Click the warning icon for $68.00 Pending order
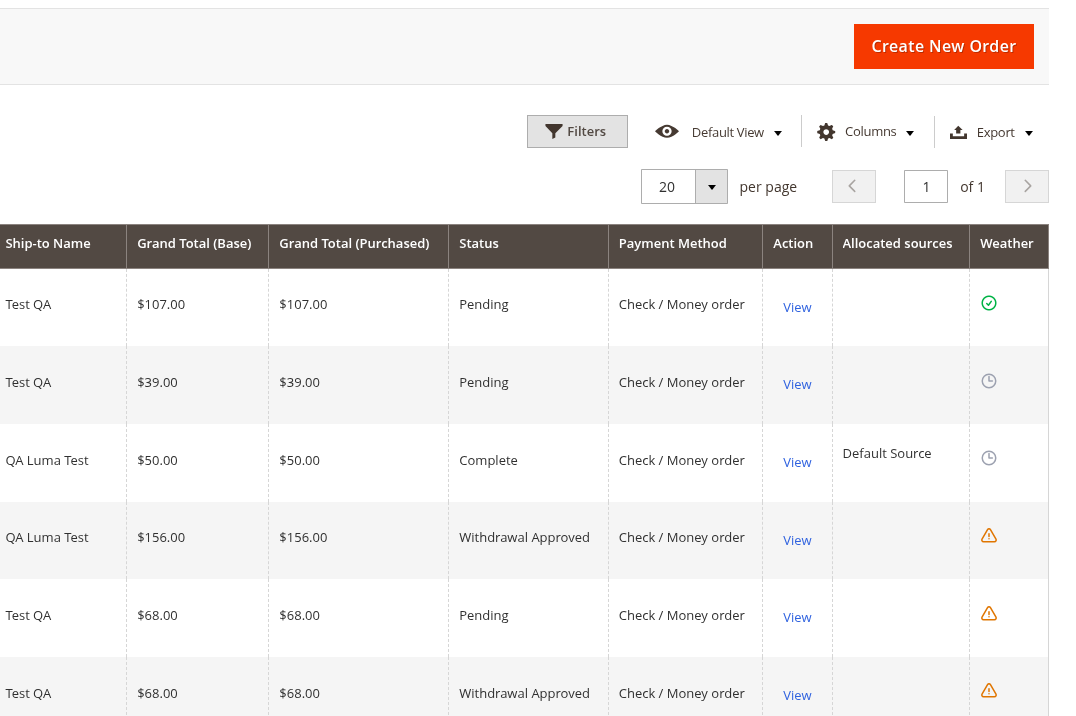The width and height of the screenshot is (1076, 716). tap(989, 613)
